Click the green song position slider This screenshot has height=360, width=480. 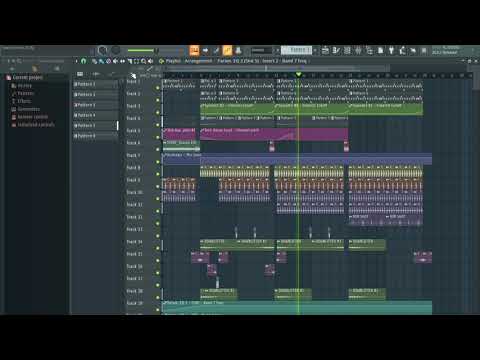pos(143,50)
